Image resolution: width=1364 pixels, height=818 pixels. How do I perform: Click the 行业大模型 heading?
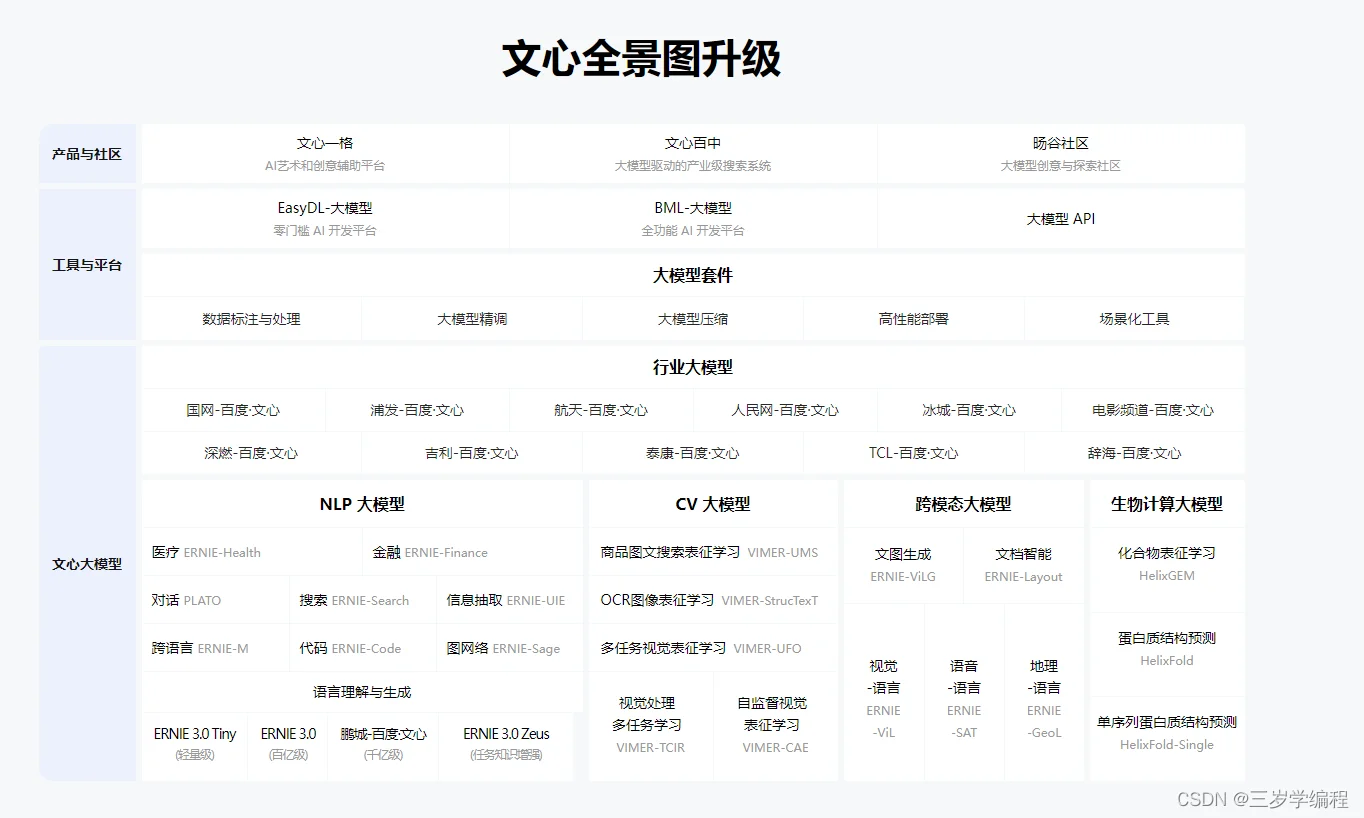(x=693, y=367)
